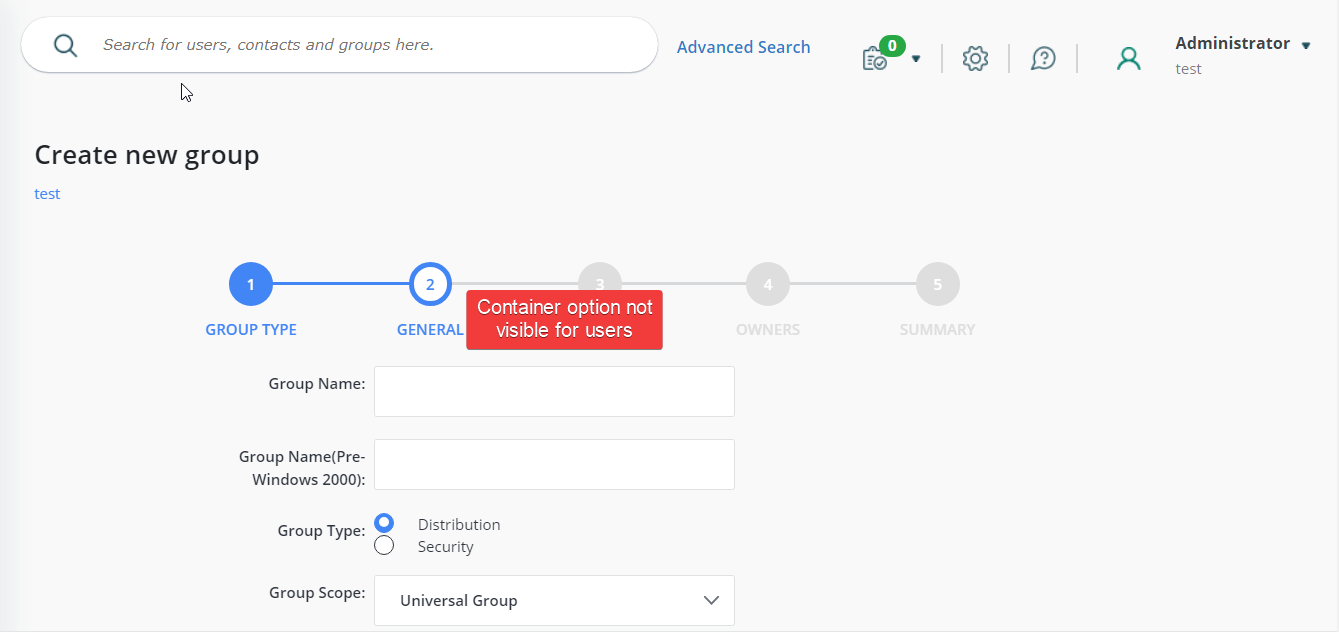The height and width of the screenshot is (632, 1339).
Task: Click inside the Group Name field
Action: tap(554, 391)
